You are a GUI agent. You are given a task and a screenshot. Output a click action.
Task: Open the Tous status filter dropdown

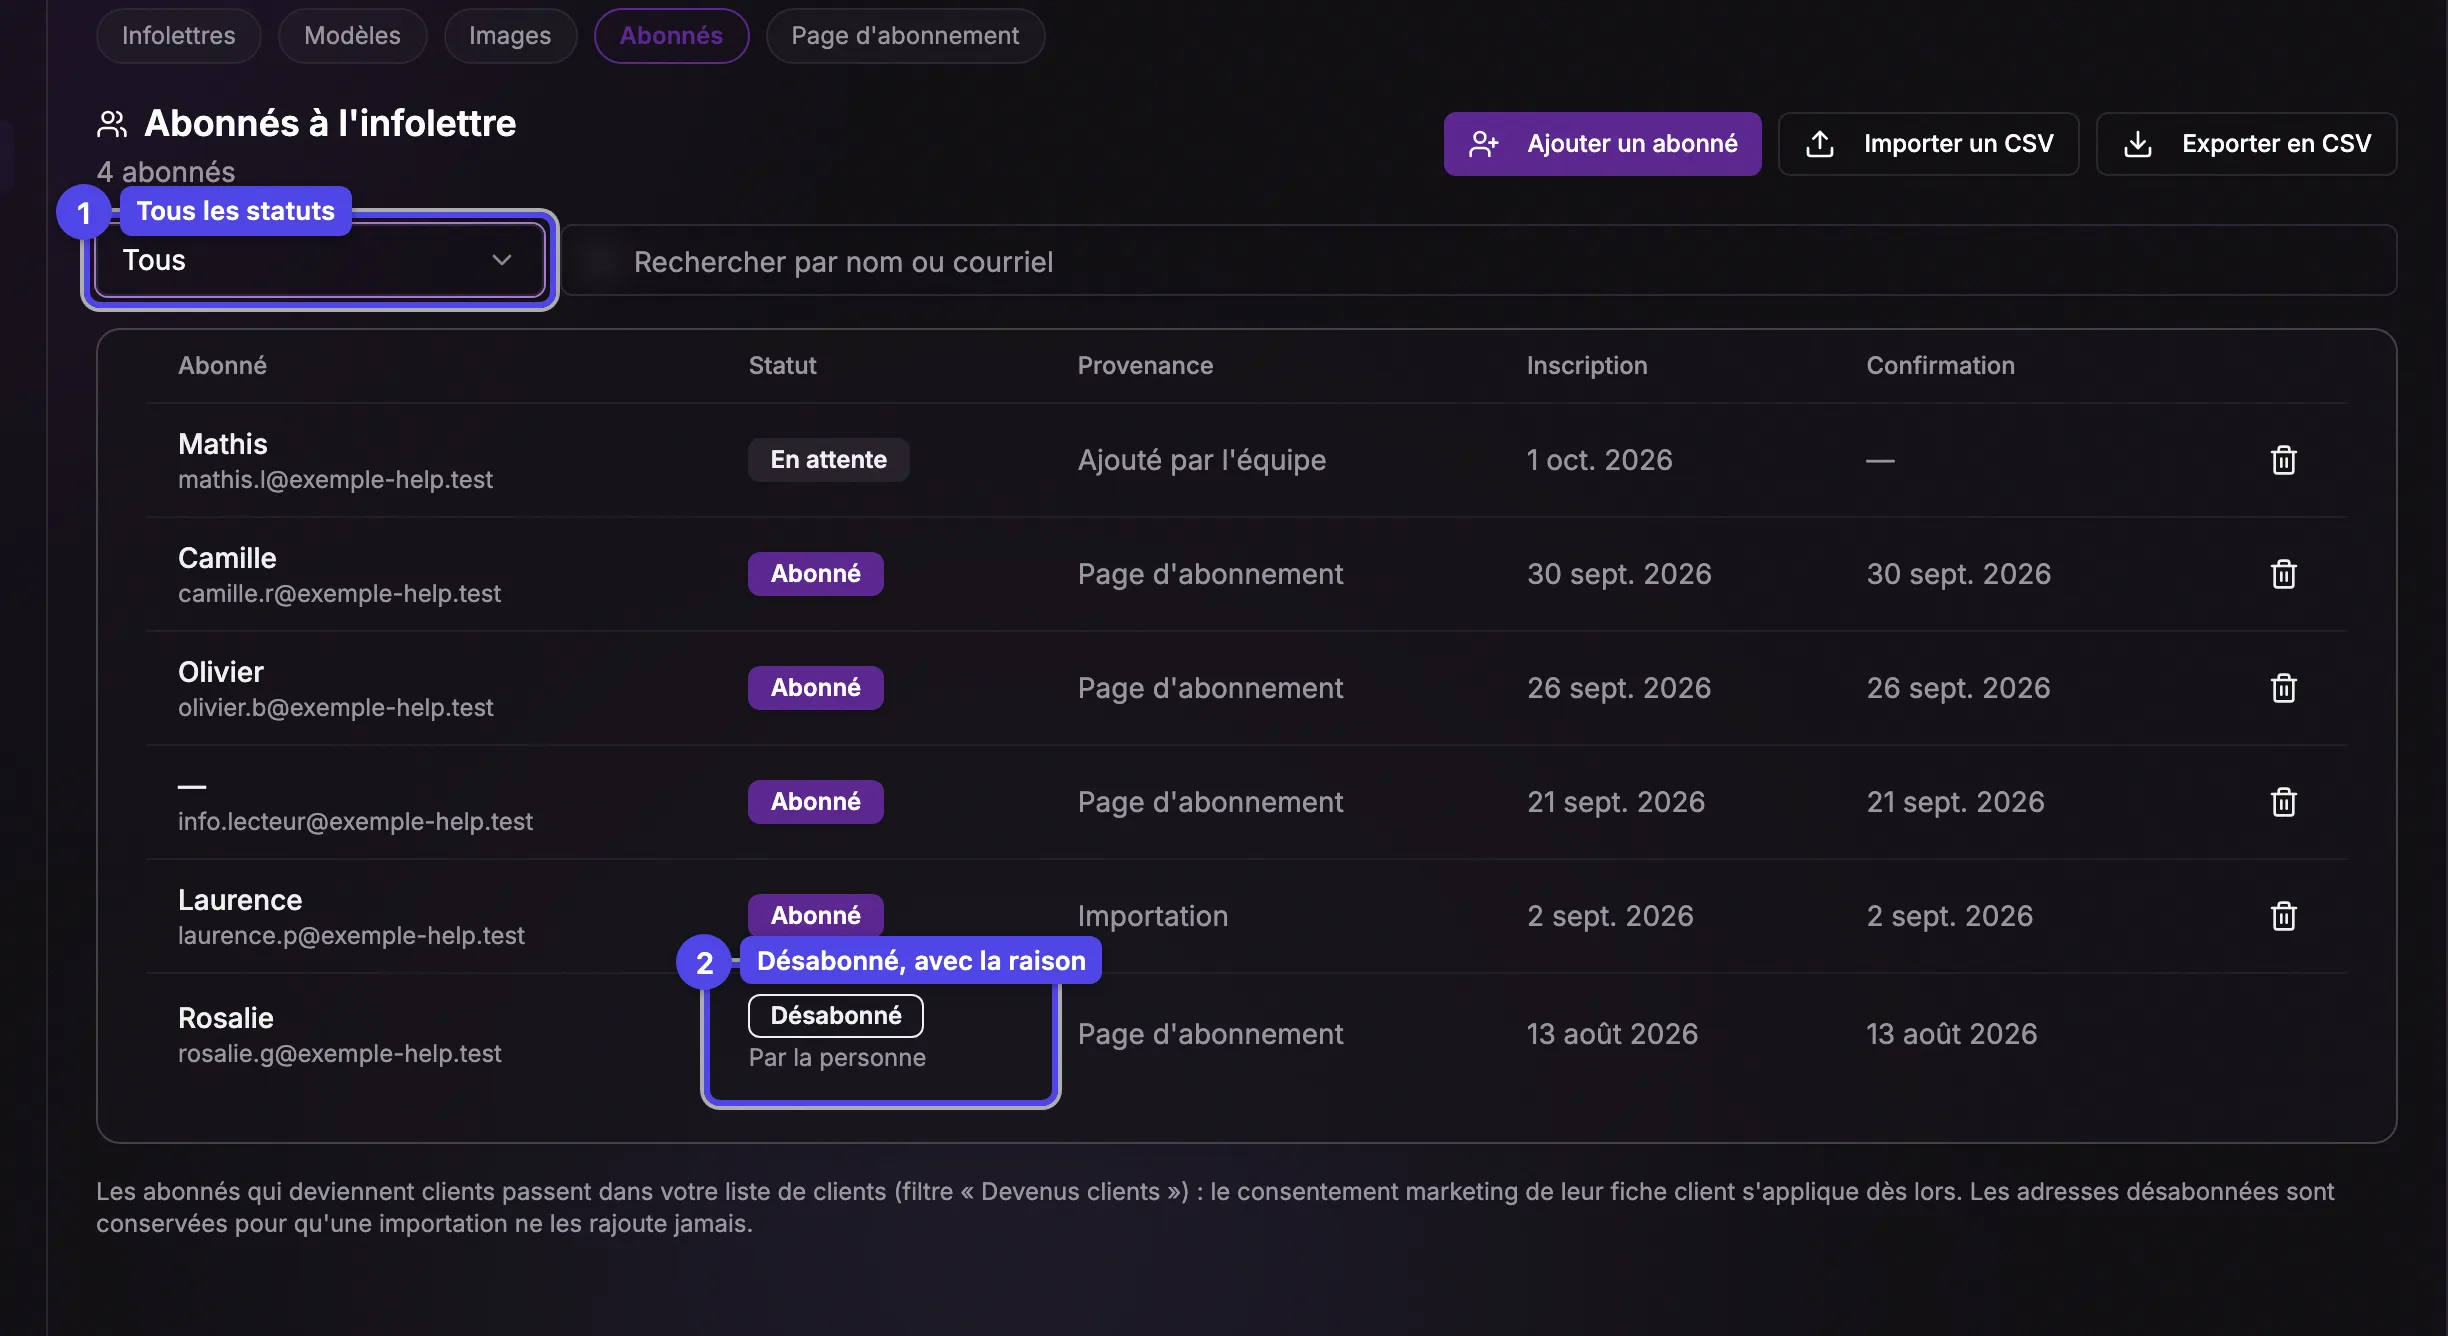[x=320, y=260]
